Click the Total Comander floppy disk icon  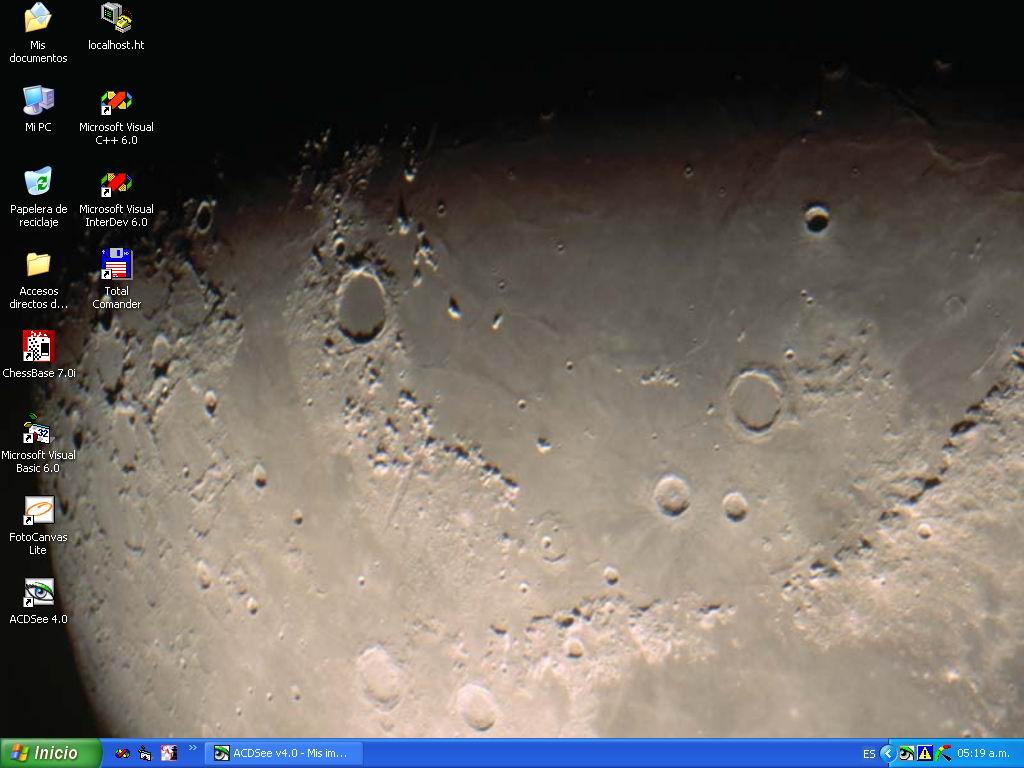[x=116, y=265]
